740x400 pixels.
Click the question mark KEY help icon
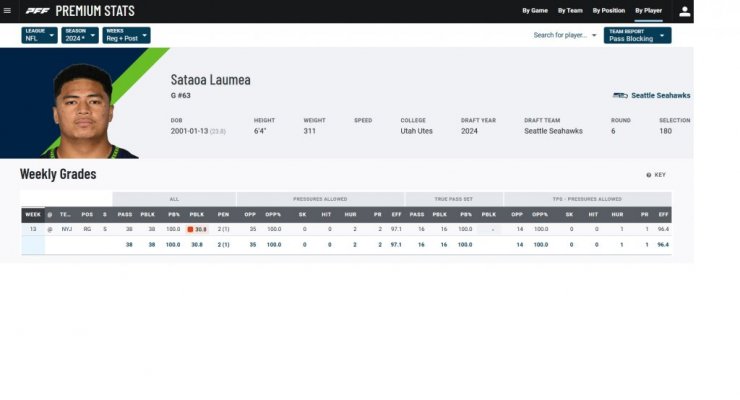pyautogui.click(x=648, y=175)
